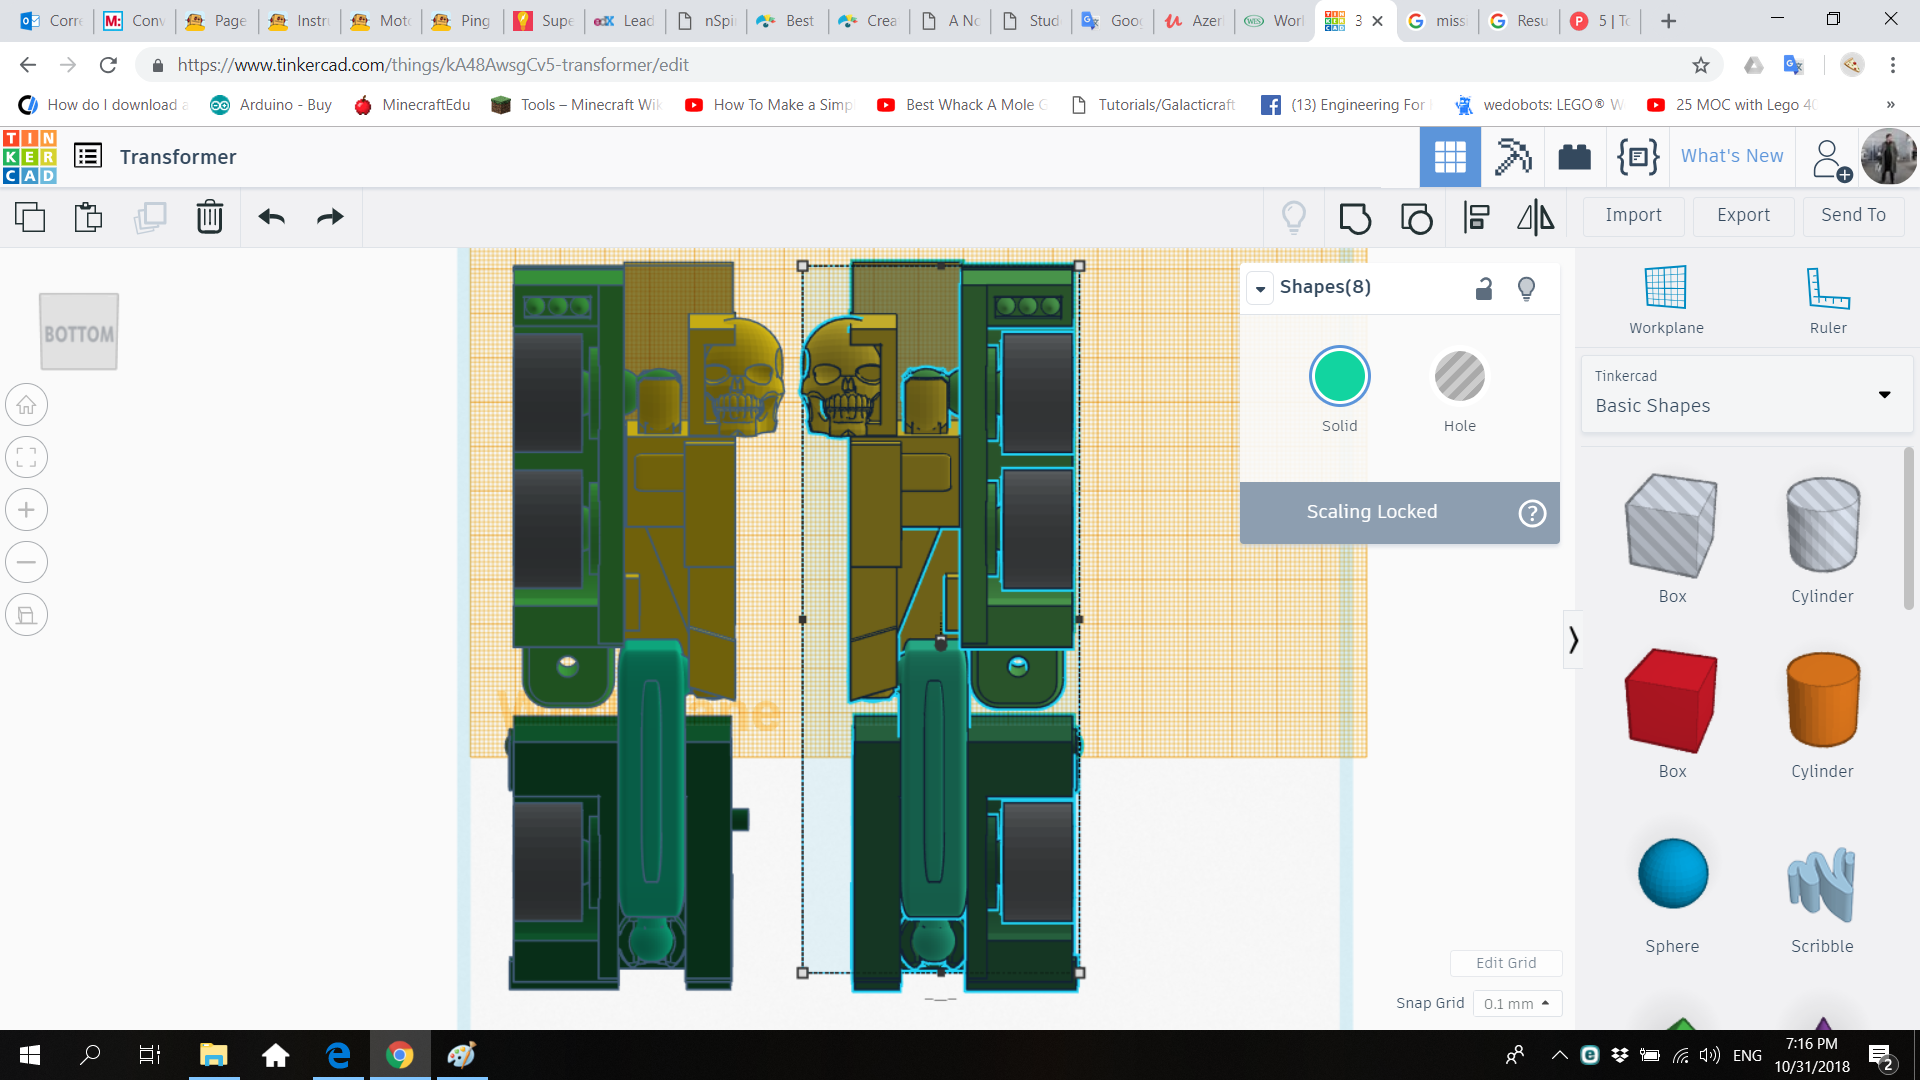The image size is (1920, 1080).
Task: Open the Blocks (Minecraft pickaxe) view
Action: click(1512, 157)
